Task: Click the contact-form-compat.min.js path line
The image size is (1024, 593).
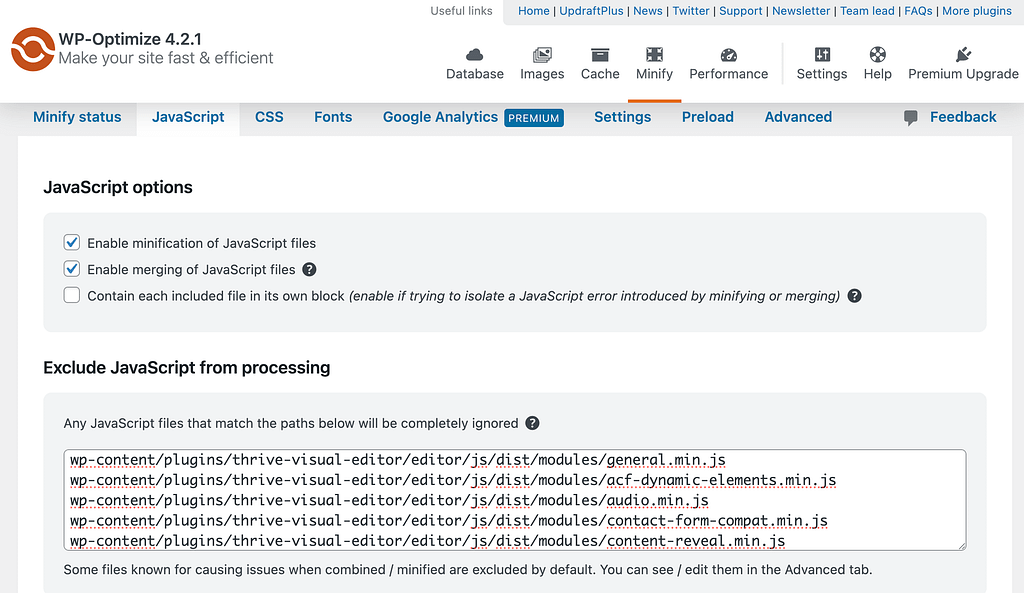Action: point(449,521)
